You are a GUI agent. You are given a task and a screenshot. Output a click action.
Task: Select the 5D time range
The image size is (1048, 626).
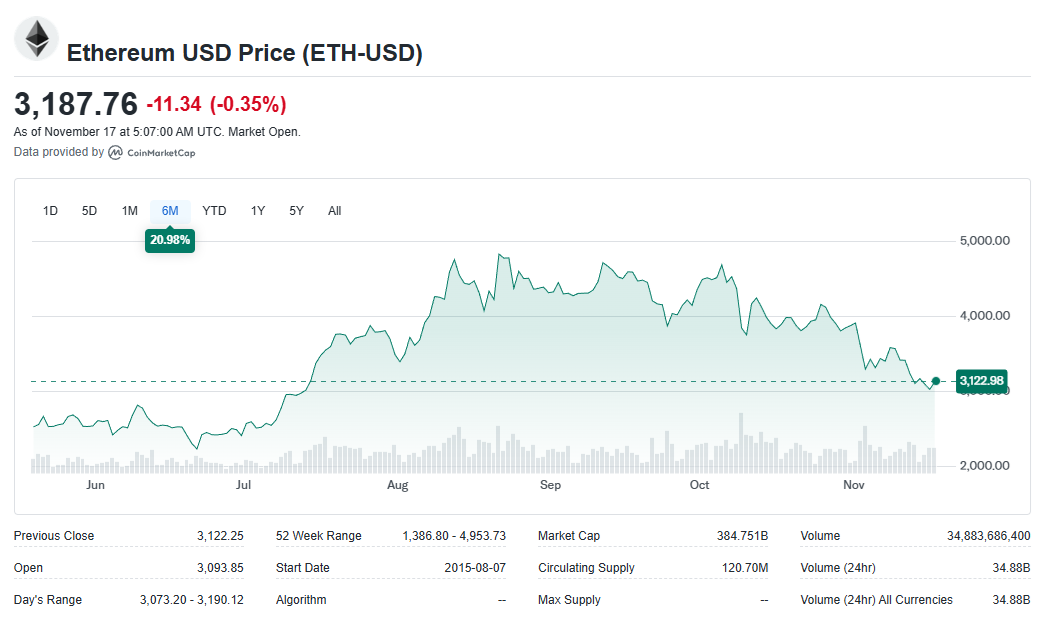tap(90, 211)
